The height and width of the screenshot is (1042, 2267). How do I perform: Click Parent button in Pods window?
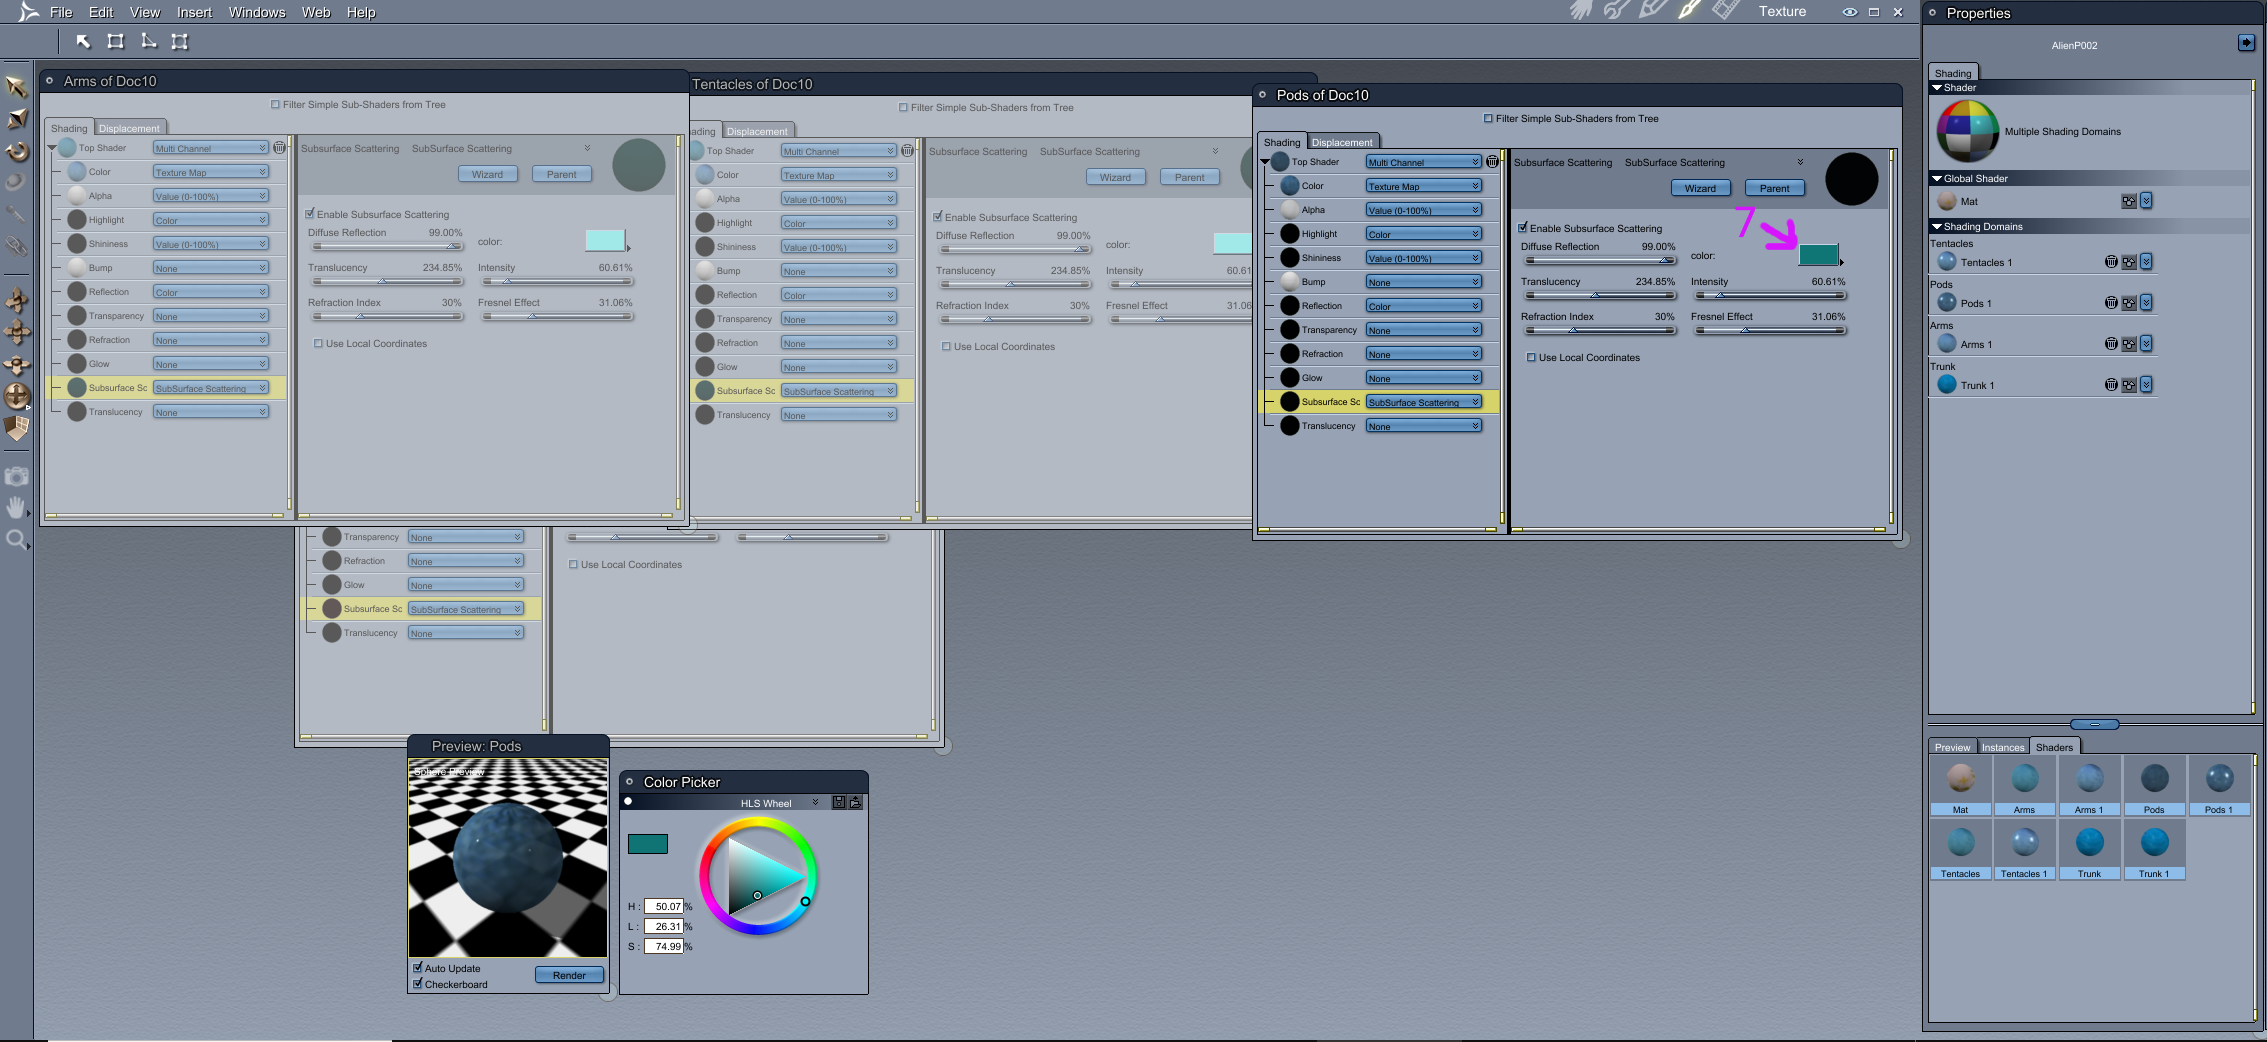click(1775, 188)
